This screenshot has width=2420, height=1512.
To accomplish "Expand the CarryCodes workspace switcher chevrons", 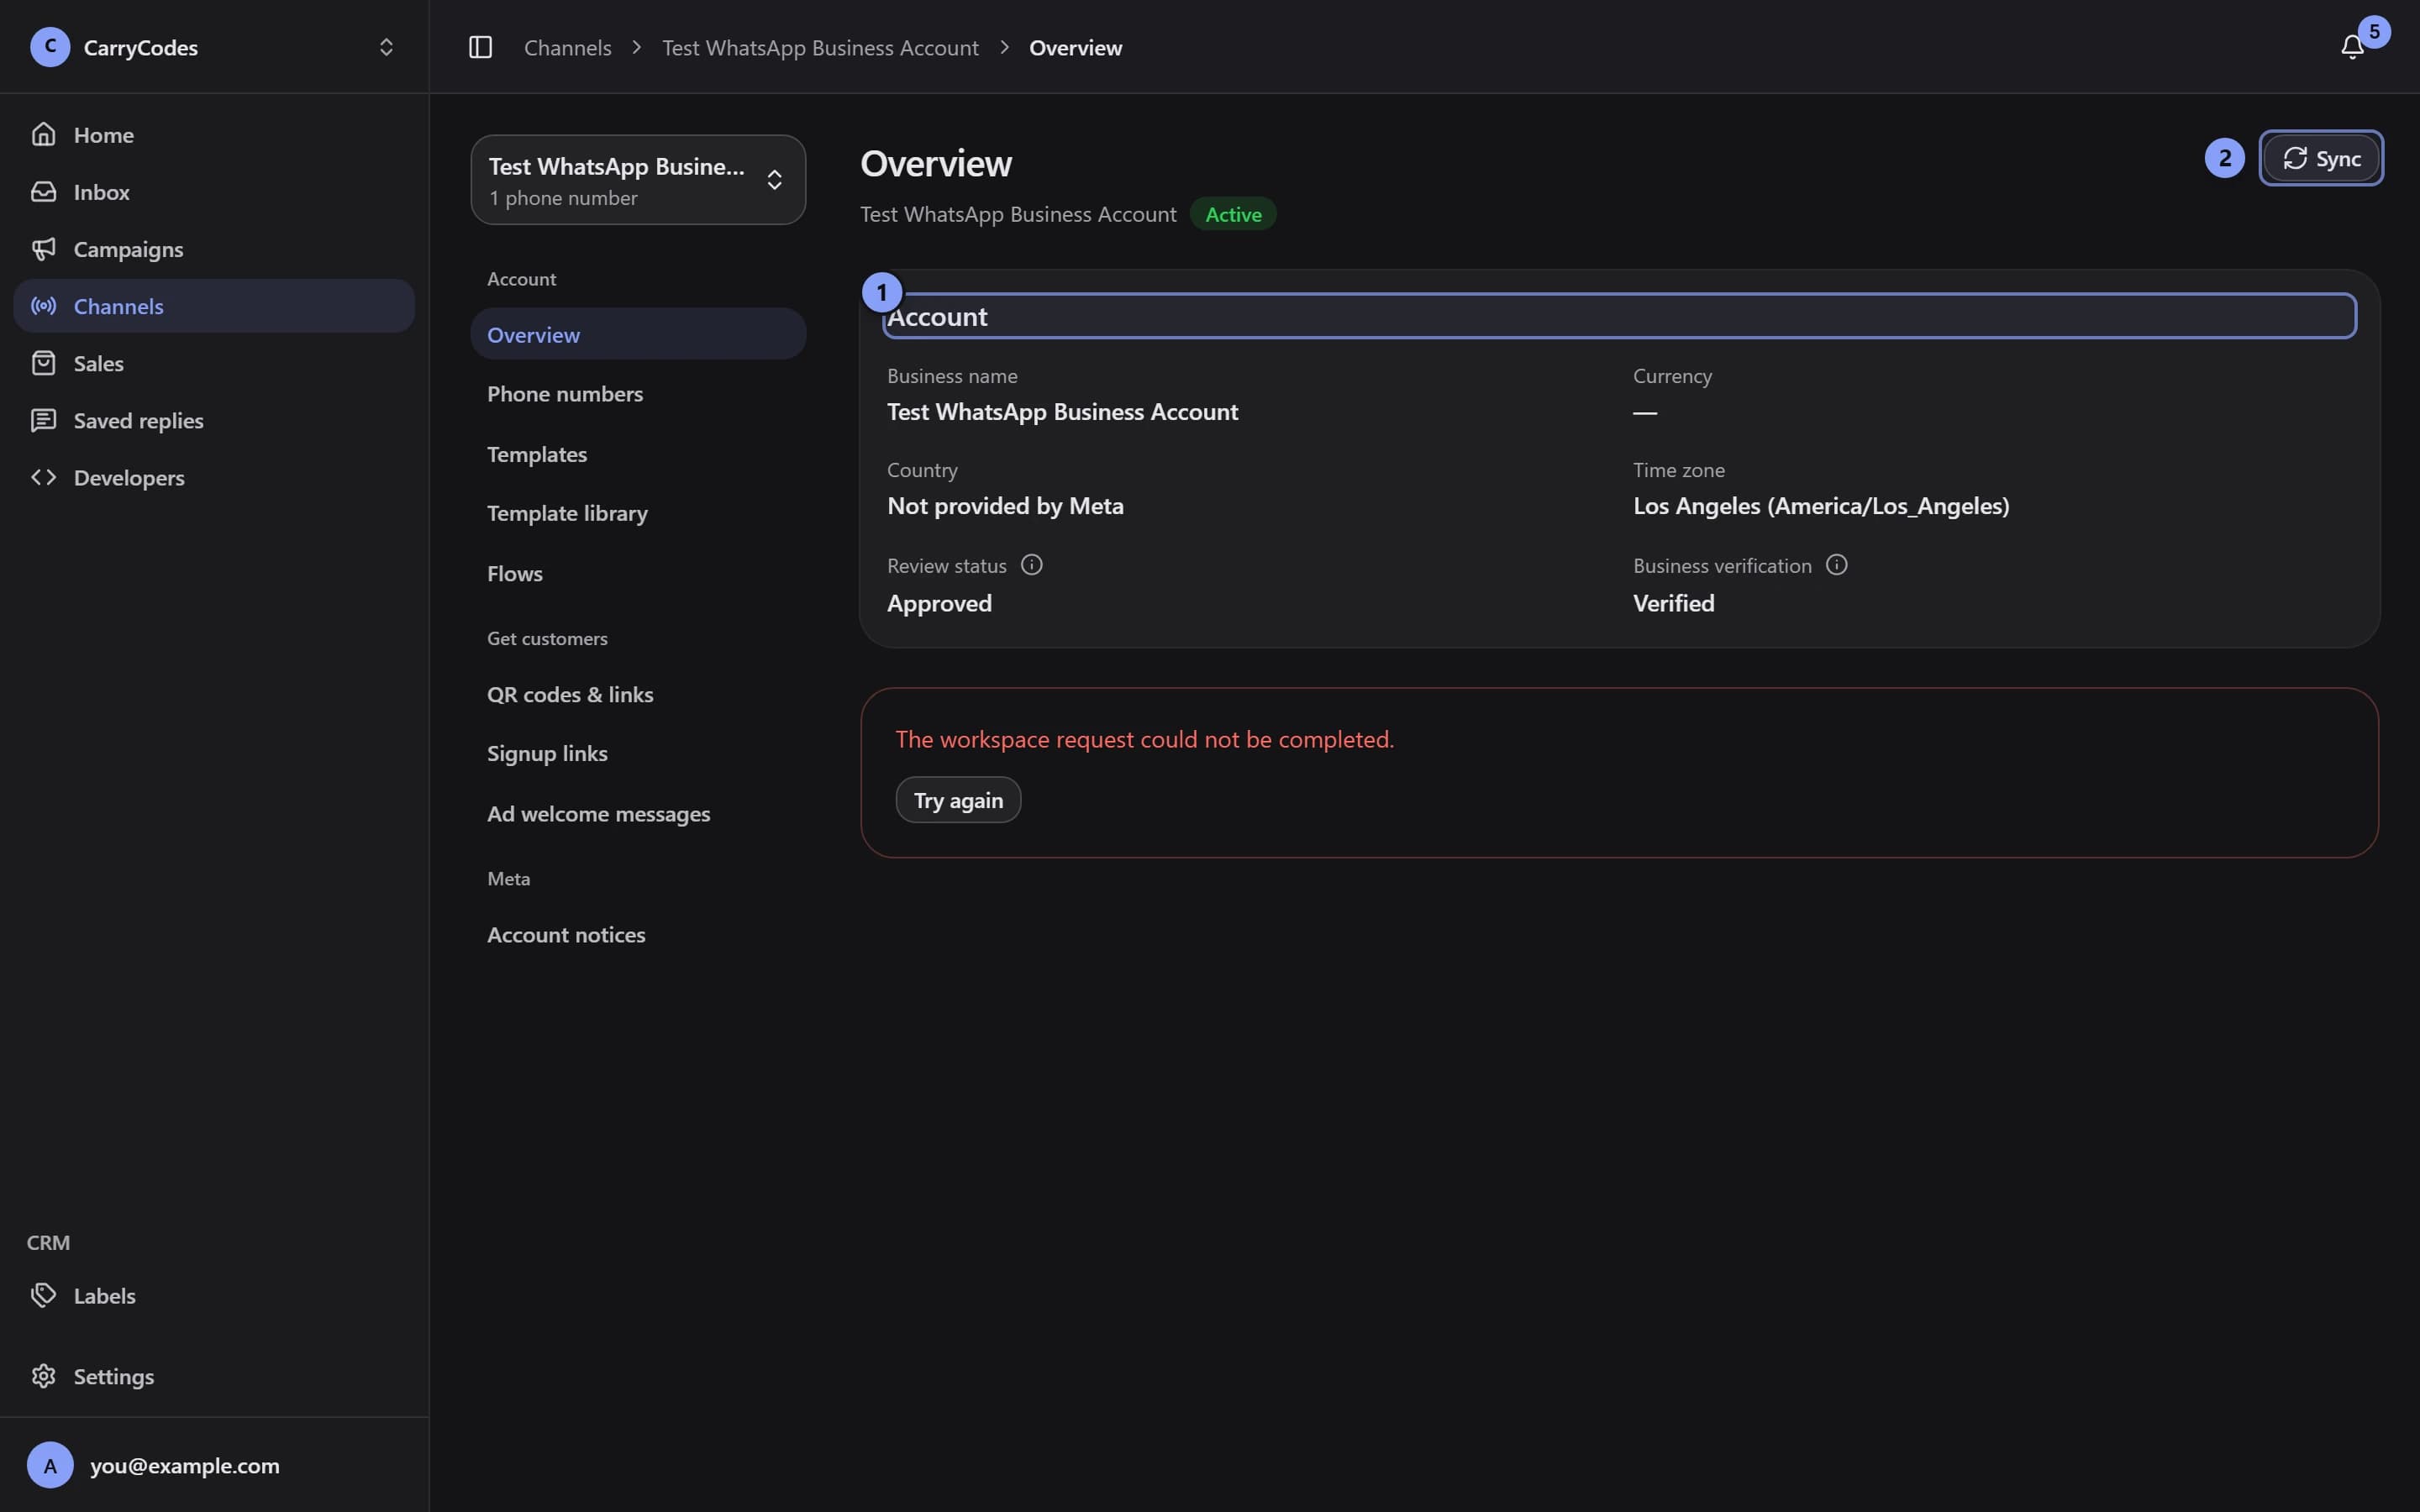I will coord(386,47).
